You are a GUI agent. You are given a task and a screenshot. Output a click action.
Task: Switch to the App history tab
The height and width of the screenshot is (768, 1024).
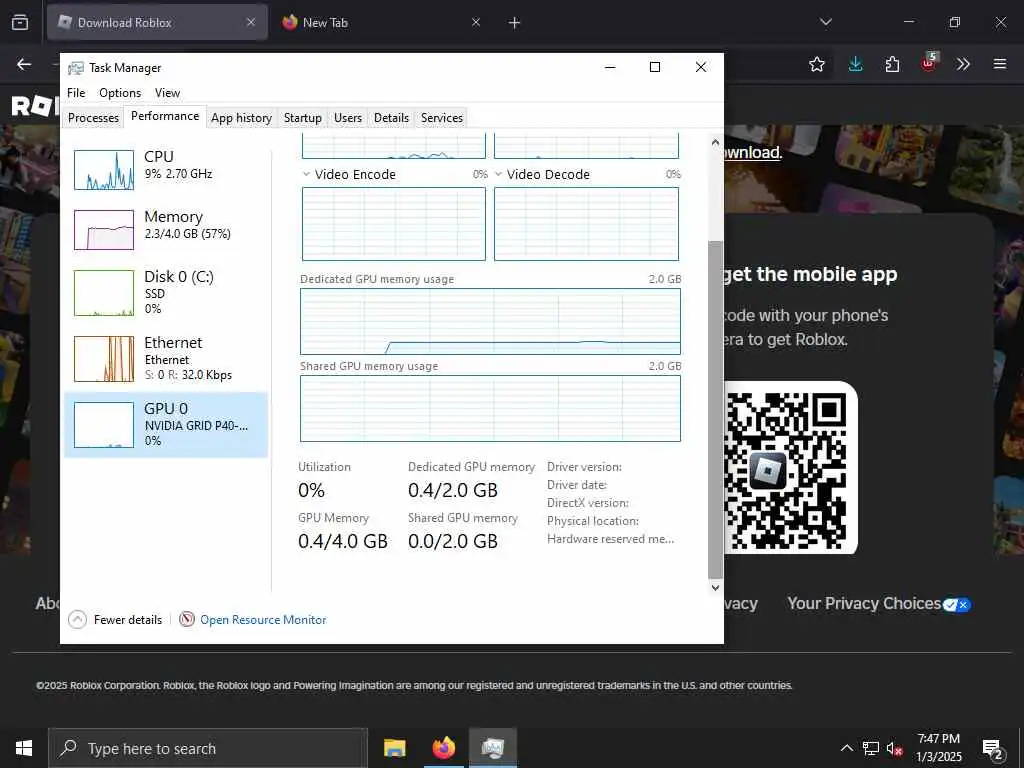[x=241, y=118]
